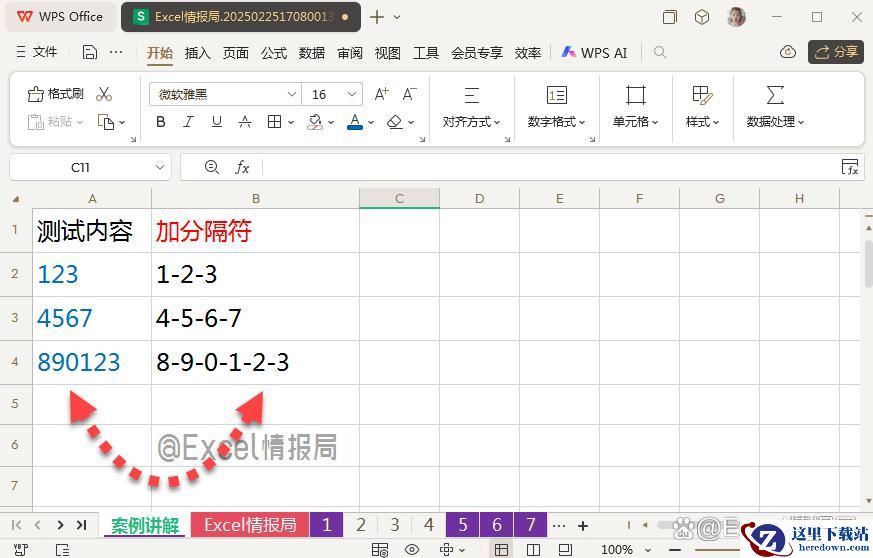Toggle Strikethrough formatting
This screenshot has height=558, width=873.
244,121
